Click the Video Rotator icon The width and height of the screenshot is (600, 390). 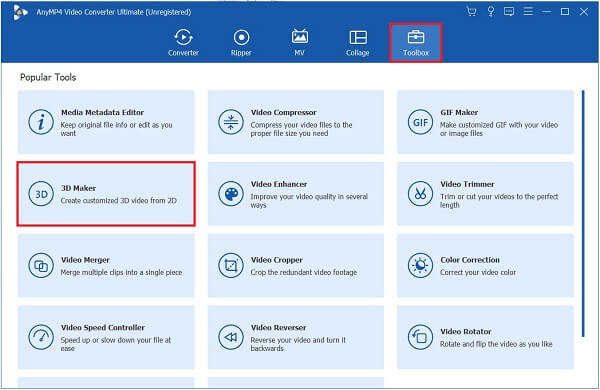pos(420,337)
